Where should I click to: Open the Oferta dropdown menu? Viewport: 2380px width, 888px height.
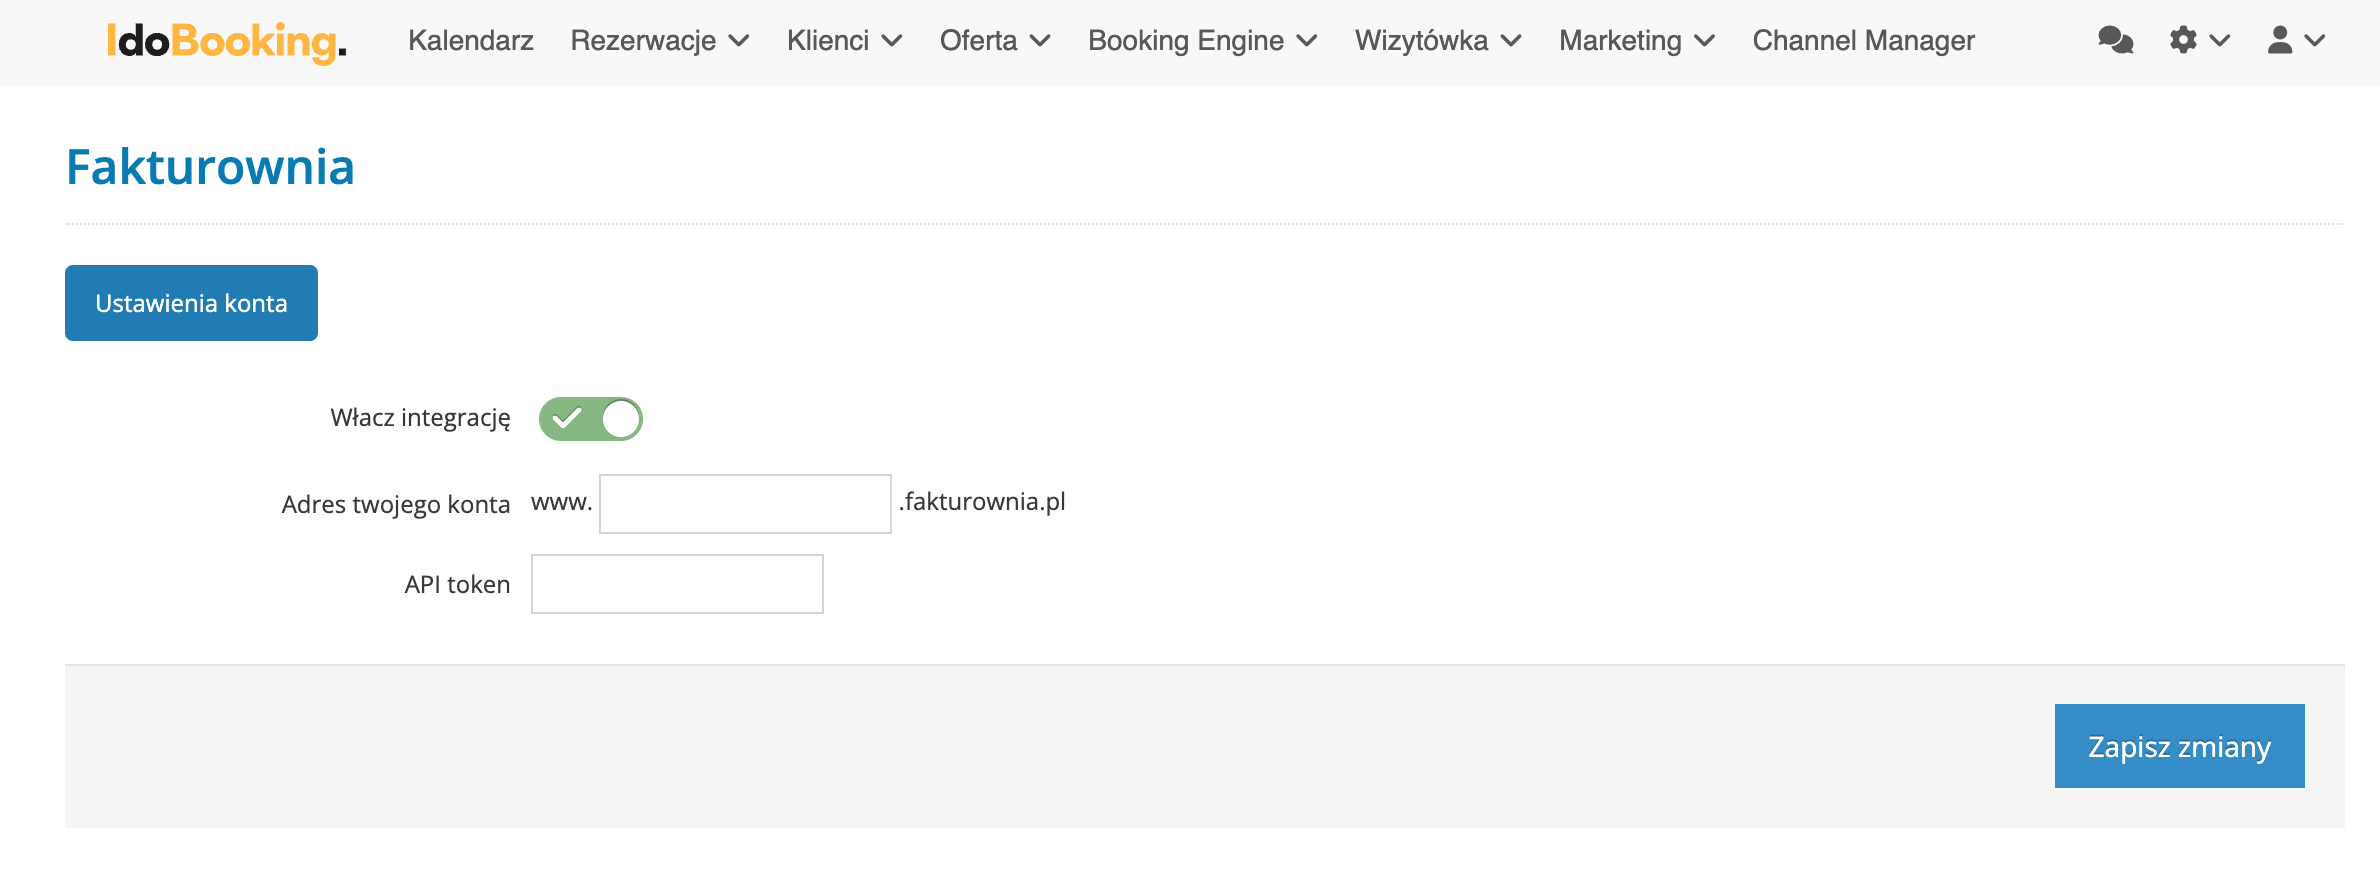coord(994,41)
